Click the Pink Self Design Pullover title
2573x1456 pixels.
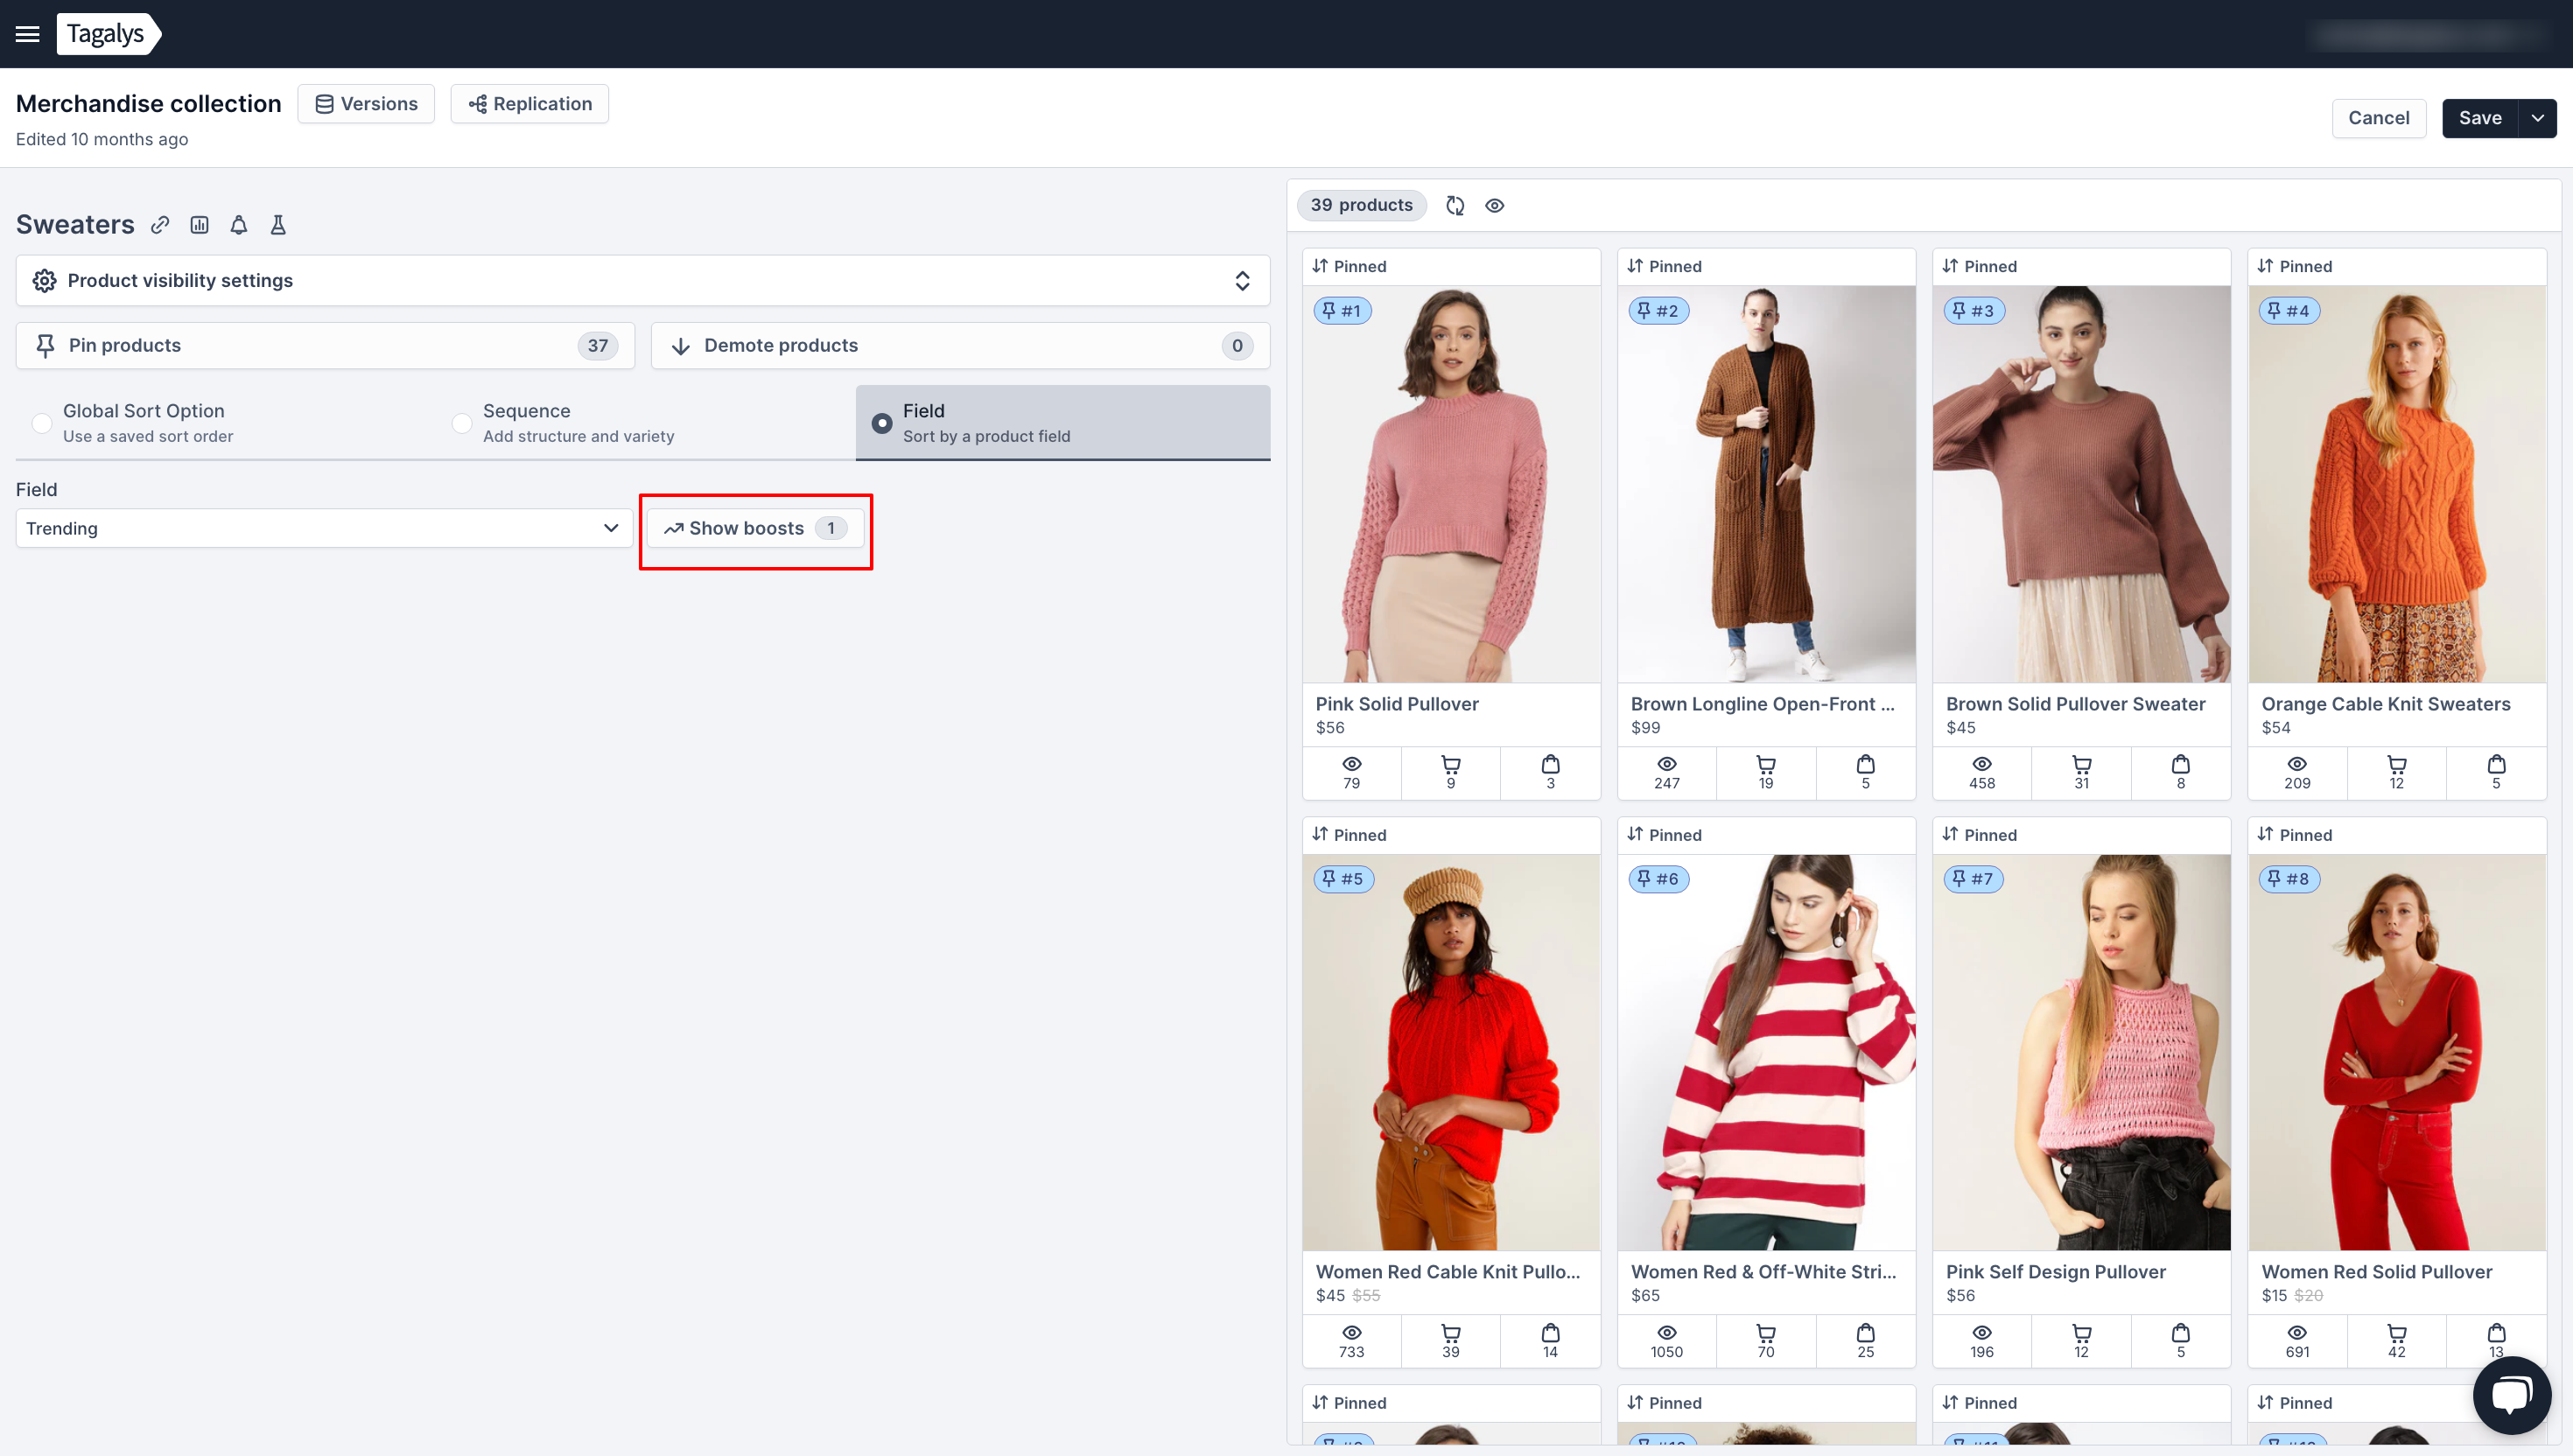click(x=2055, y=1272)
